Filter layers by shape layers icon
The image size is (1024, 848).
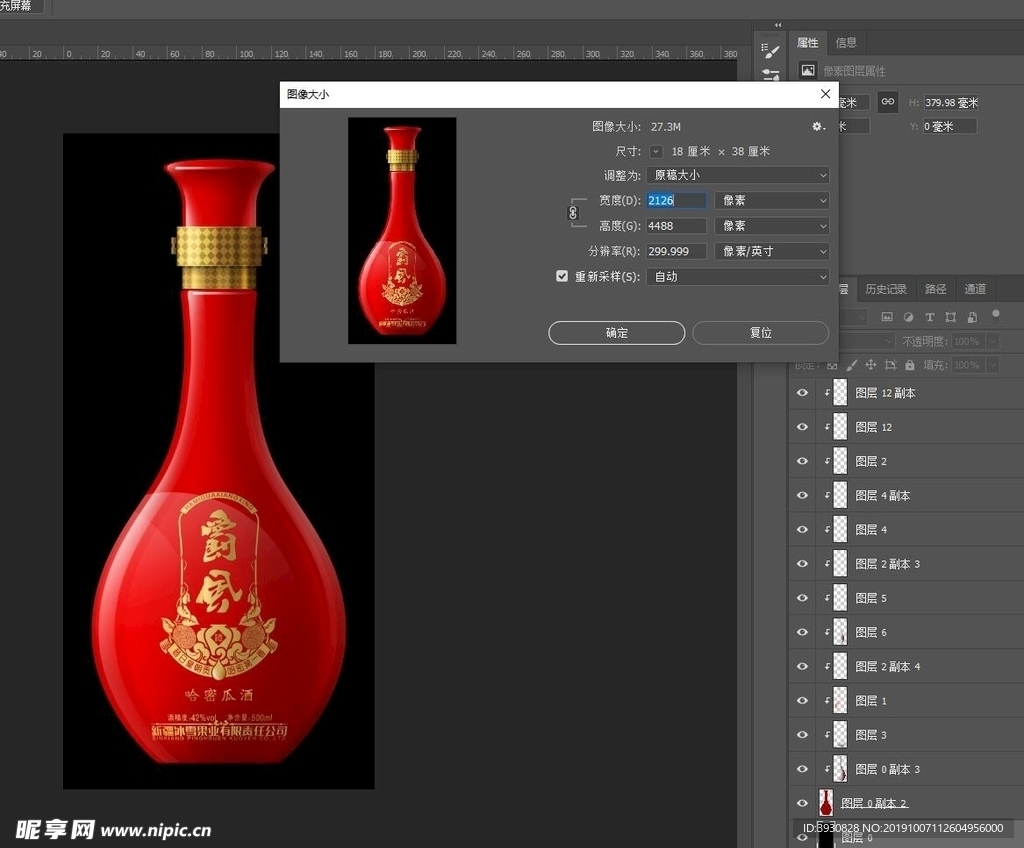coord(951,317)
